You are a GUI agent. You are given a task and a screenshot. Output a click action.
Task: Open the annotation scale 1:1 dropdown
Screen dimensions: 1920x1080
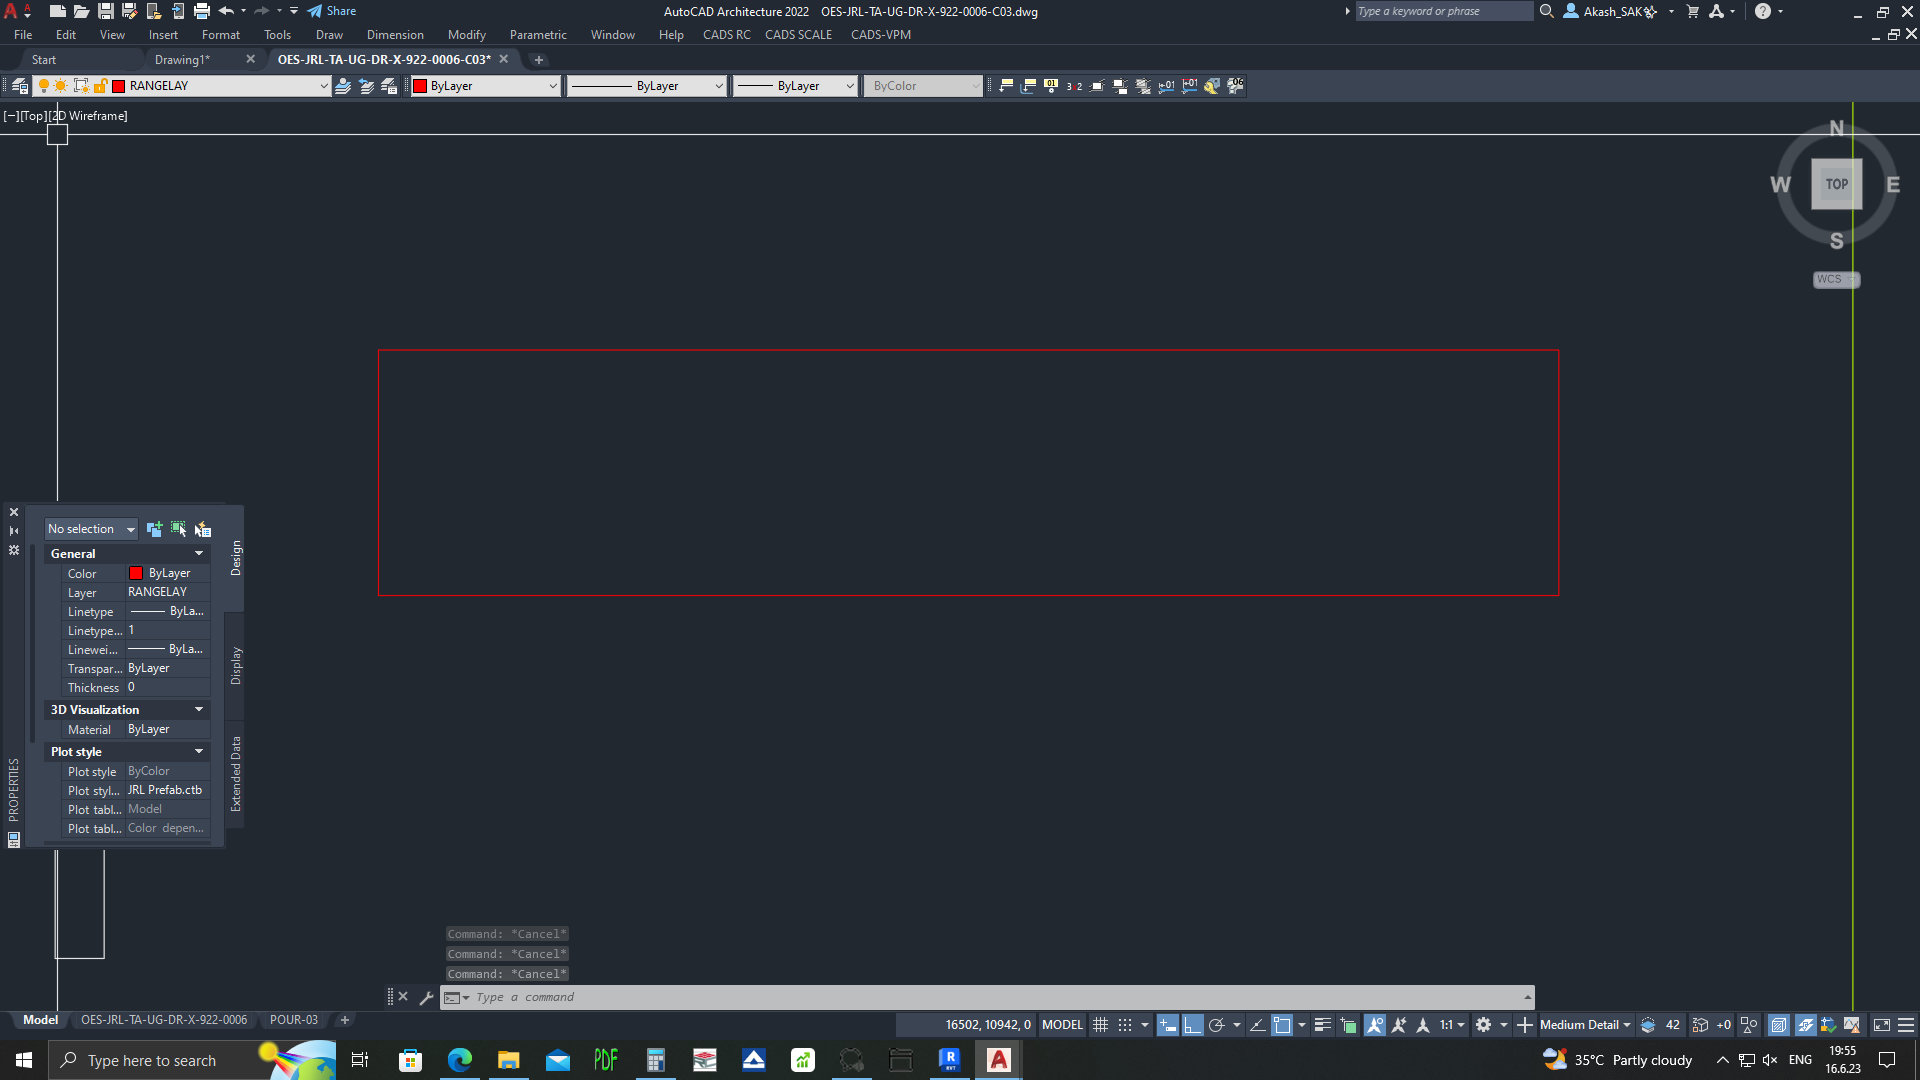[1452, 1025]
